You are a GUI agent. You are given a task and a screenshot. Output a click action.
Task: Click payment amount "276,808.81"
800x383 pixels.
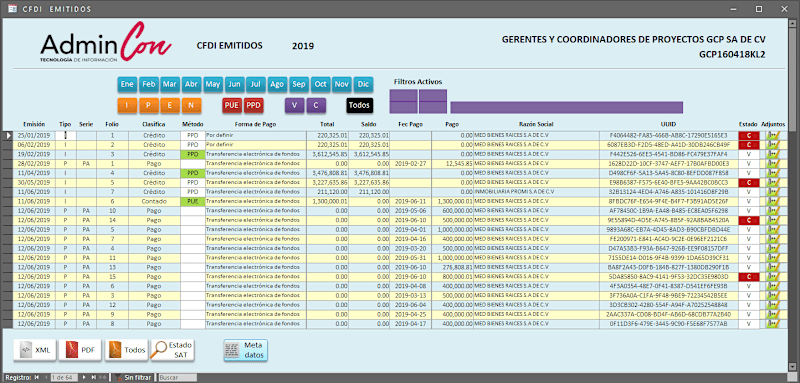point(453,267)
